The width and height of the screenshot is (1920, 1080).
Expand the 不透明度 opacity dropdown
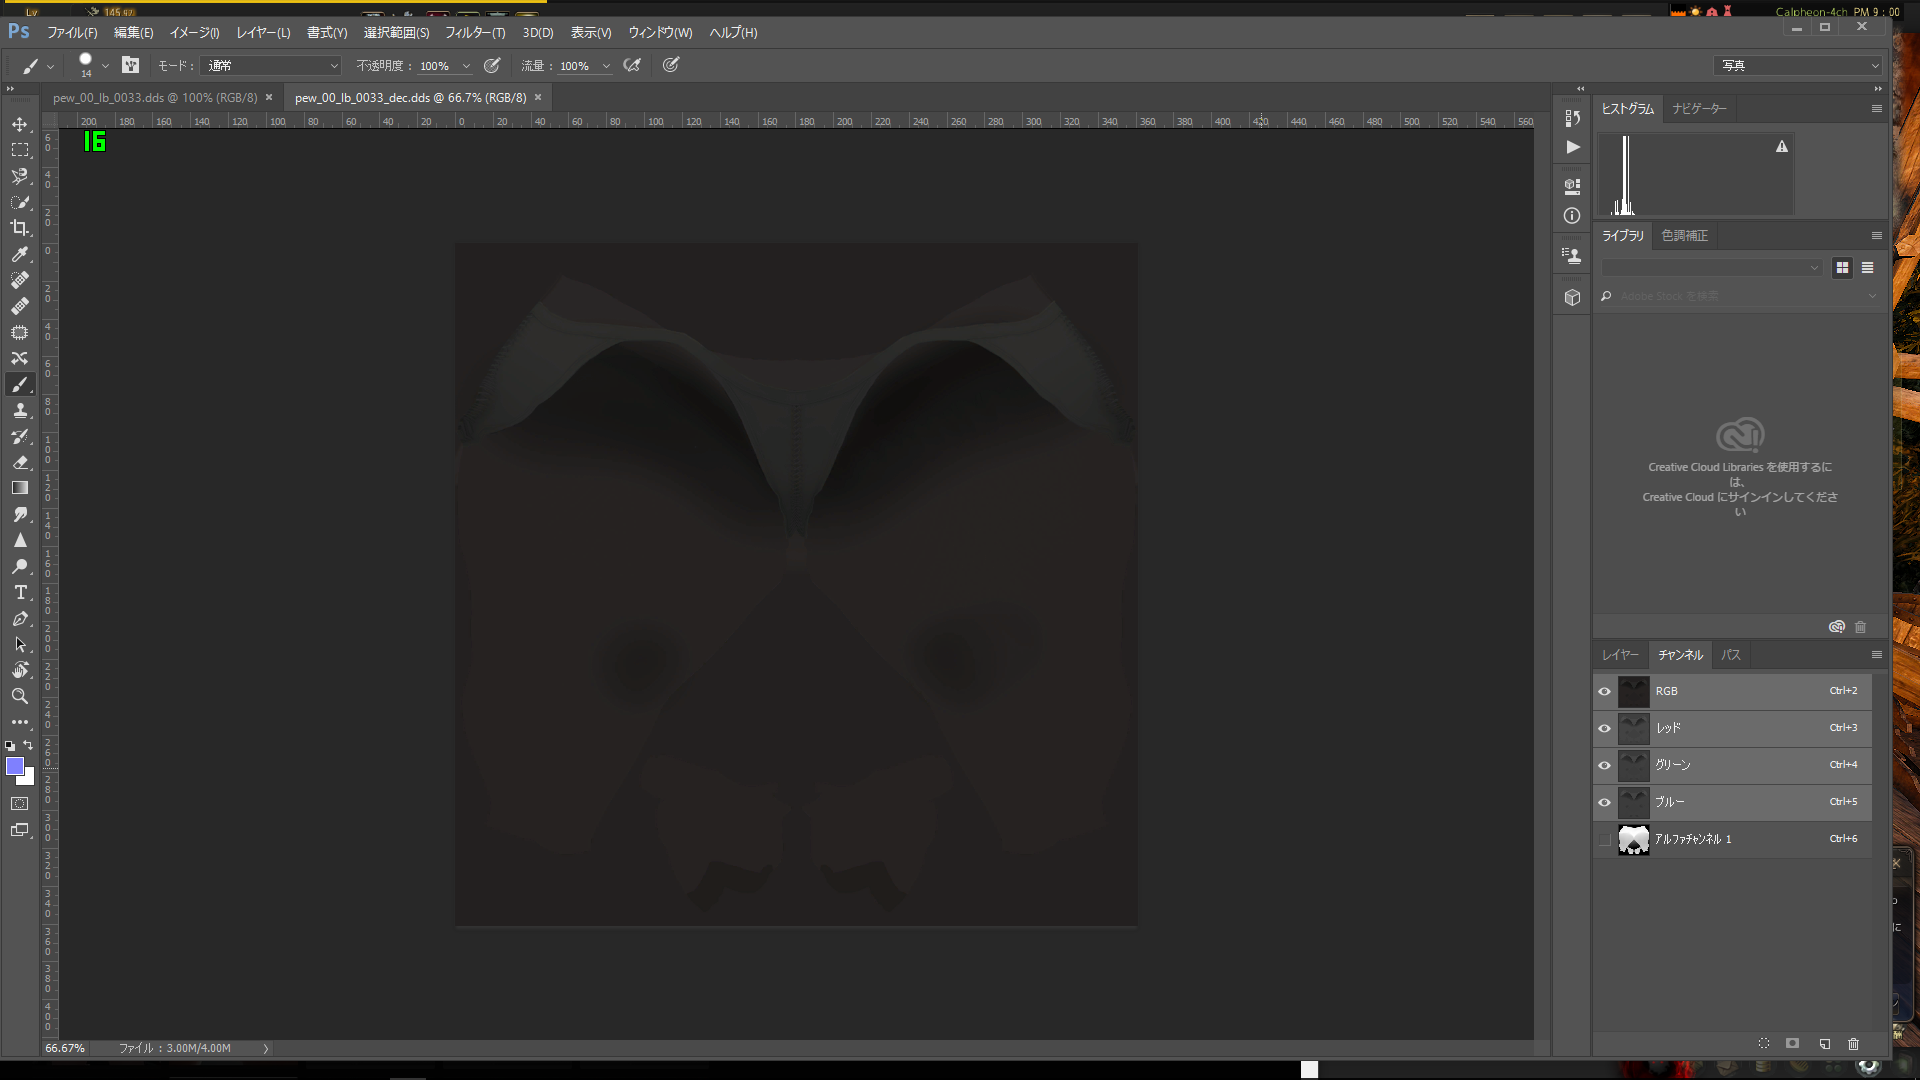click(x=466, y=66)
